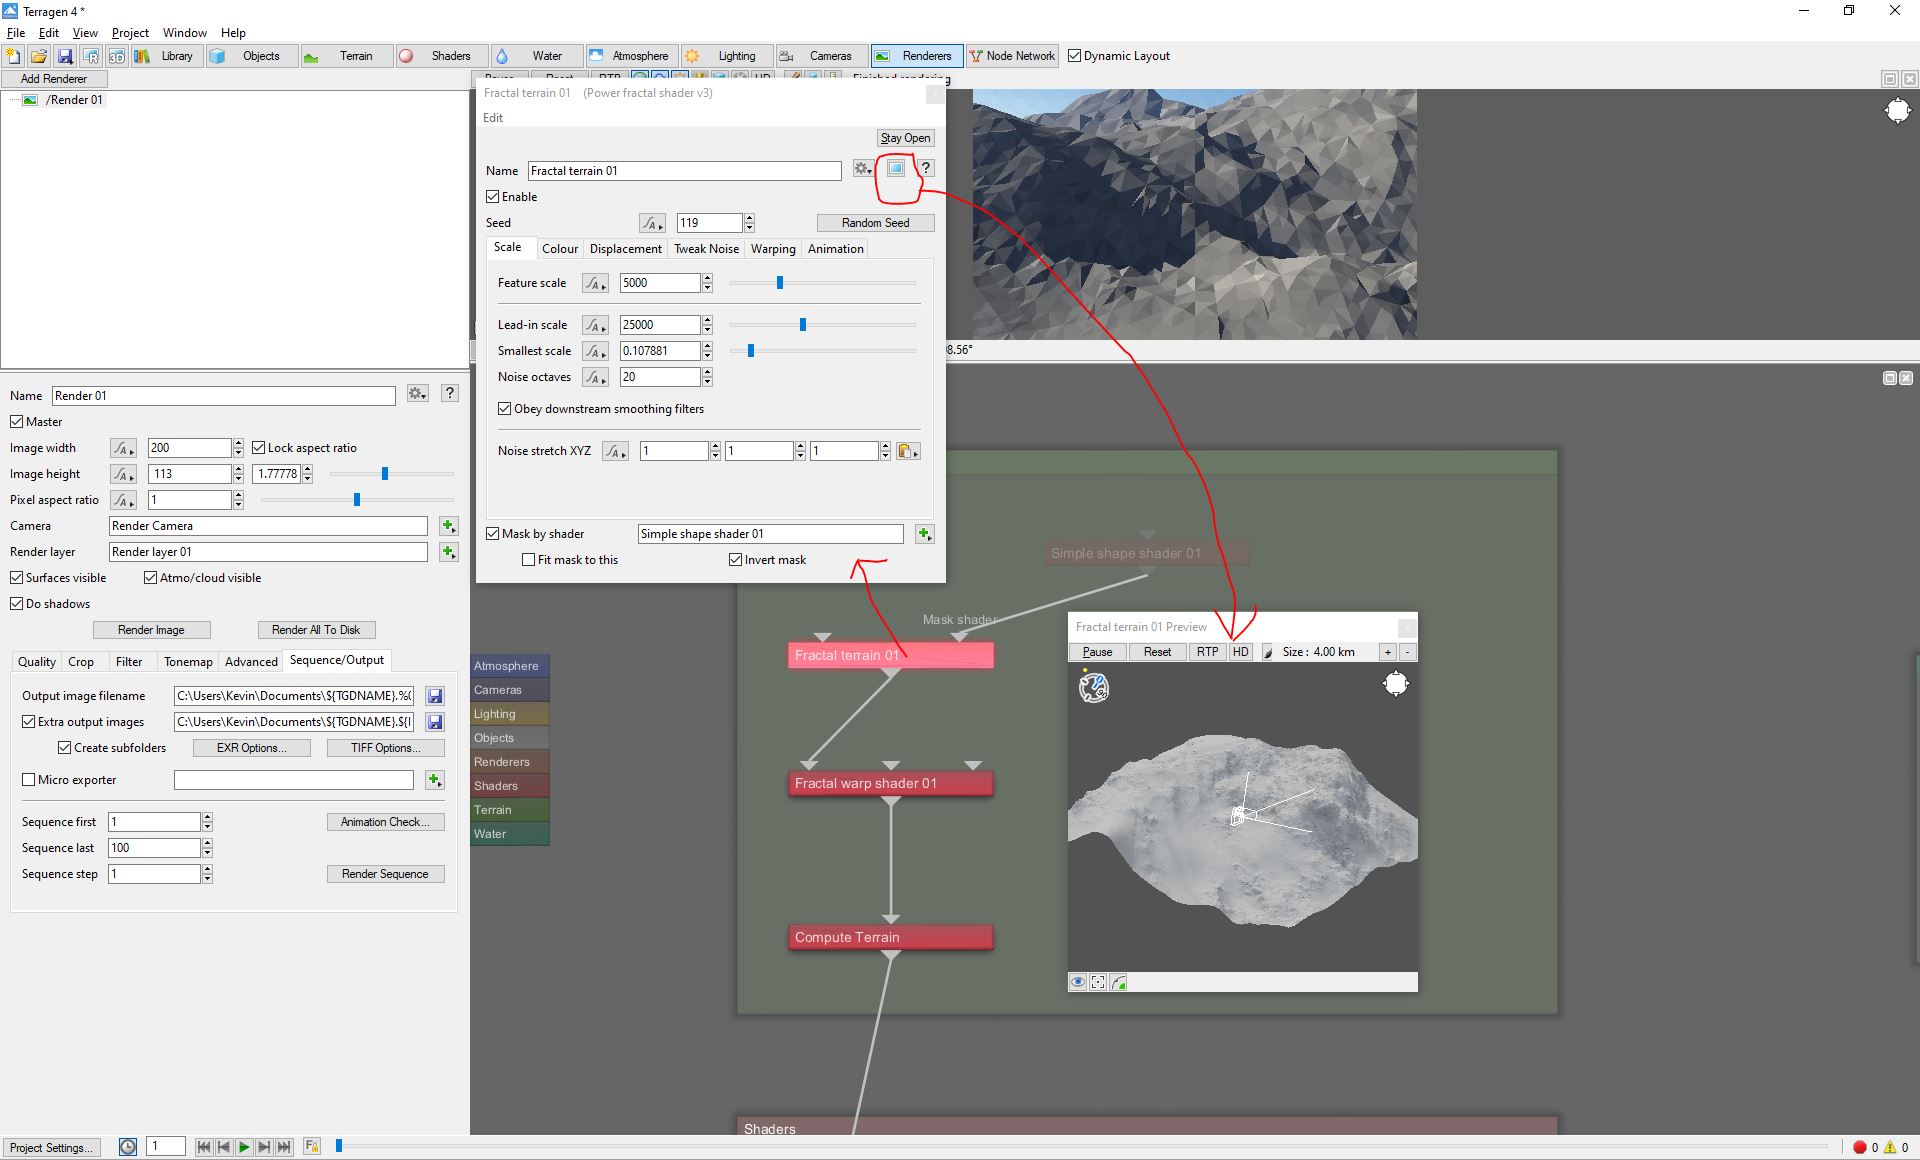The image size is (1920, 1160).
Task: Toggle Lock aspect ratio
Action: point(259,448)
